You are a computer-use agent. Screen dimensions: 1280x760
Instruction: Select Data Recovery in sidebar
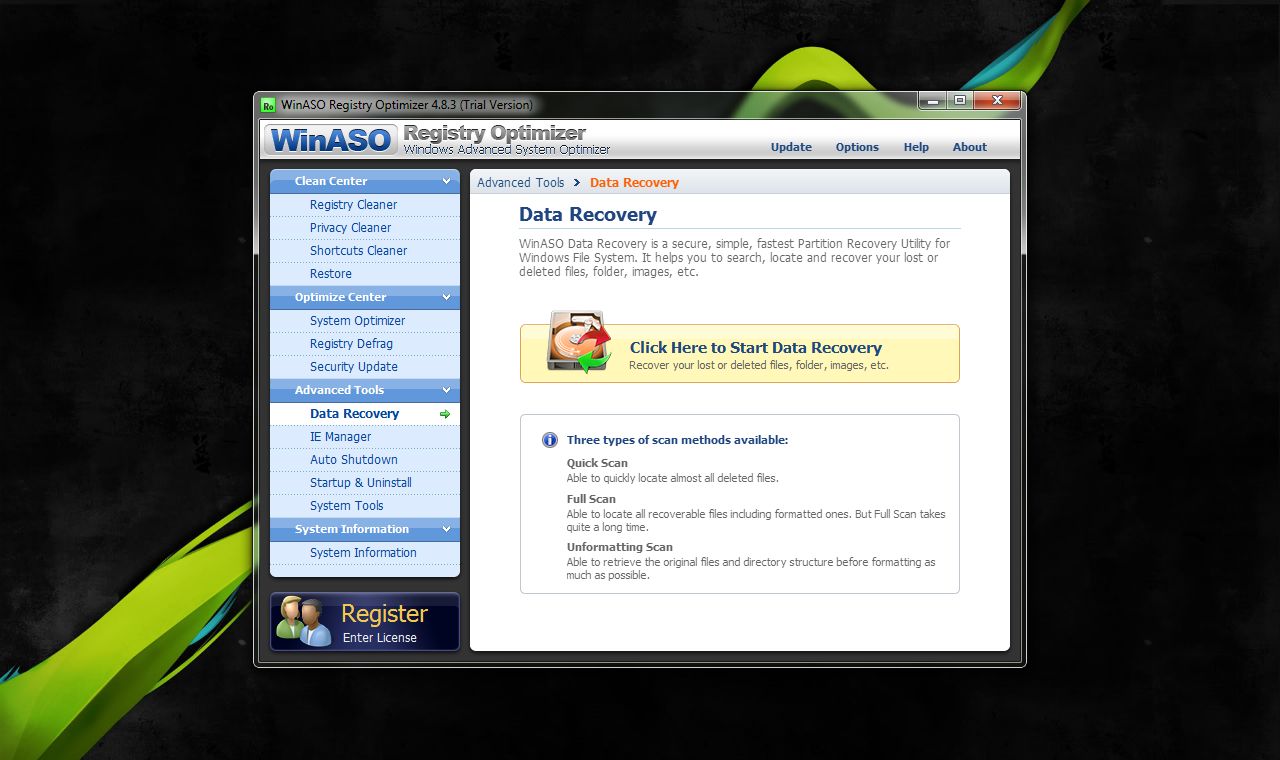[365, 414]
